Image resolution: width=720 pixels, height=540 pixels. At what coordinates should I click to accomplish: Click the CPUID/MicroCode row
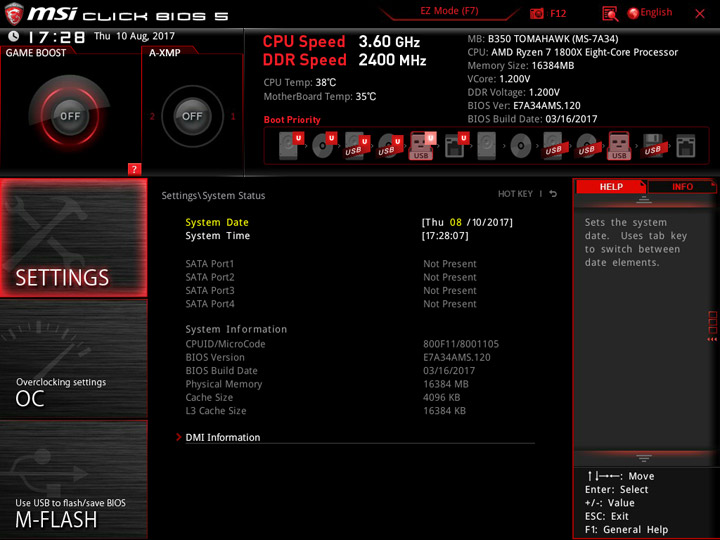tap(342, 344)
